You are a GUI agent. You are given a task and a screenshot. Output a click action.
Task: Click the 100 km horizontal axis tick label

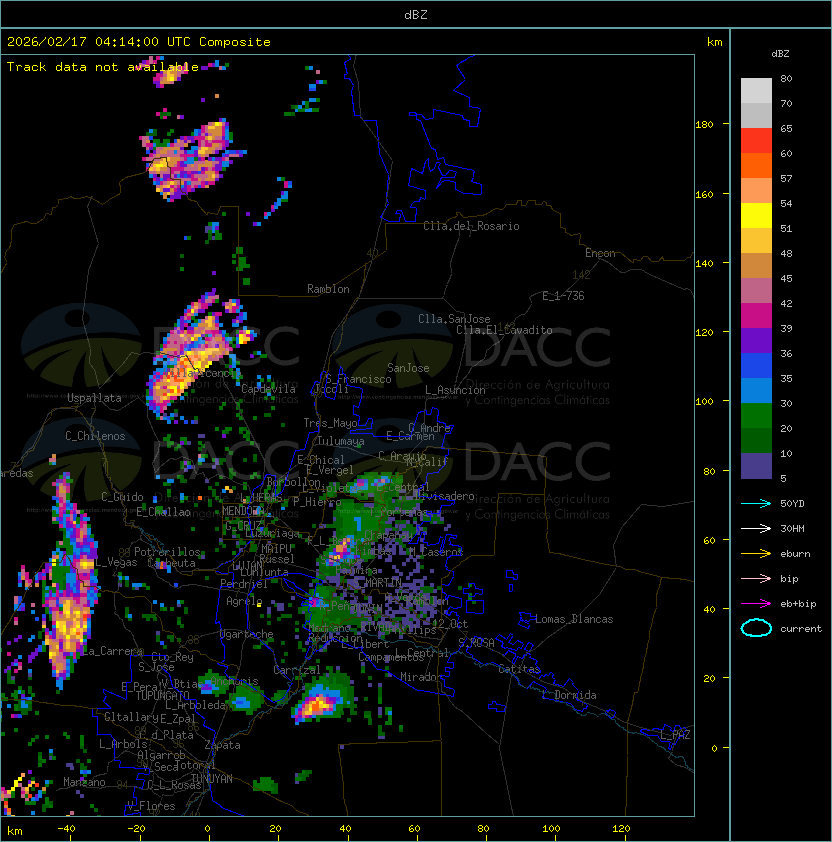(x=551, y=829)
